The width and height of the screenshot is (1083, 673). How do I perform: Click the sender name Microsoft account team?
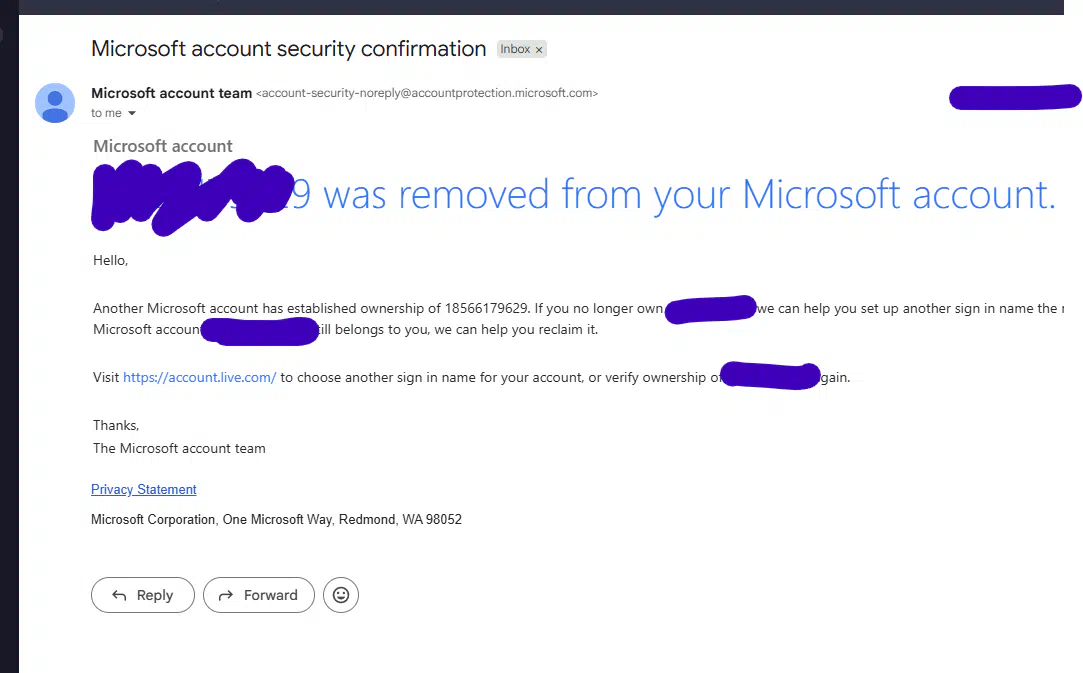coord(171,93)
